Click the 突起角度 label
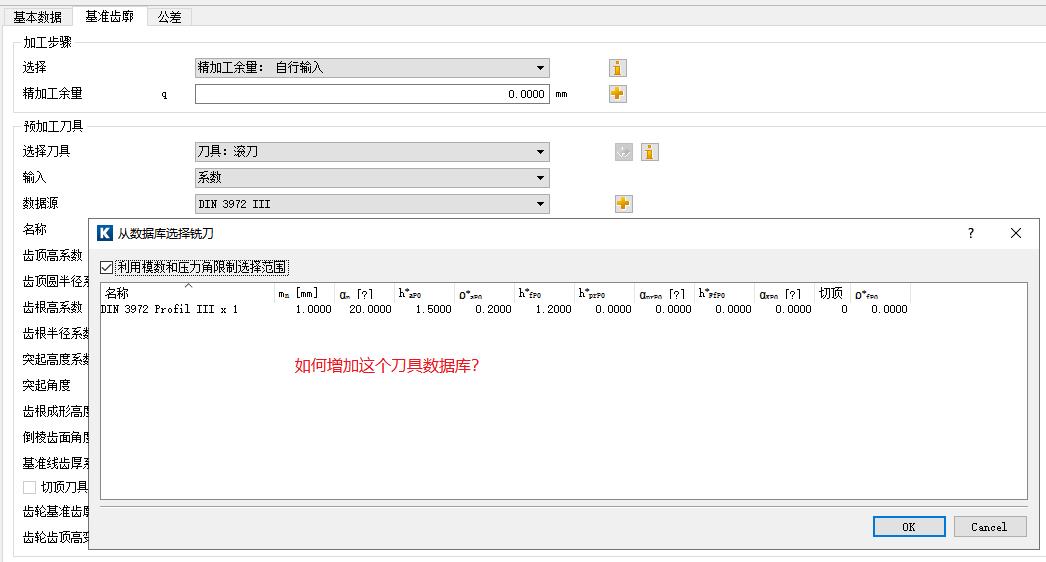1046x562 pixels. (x=47, y=386)
